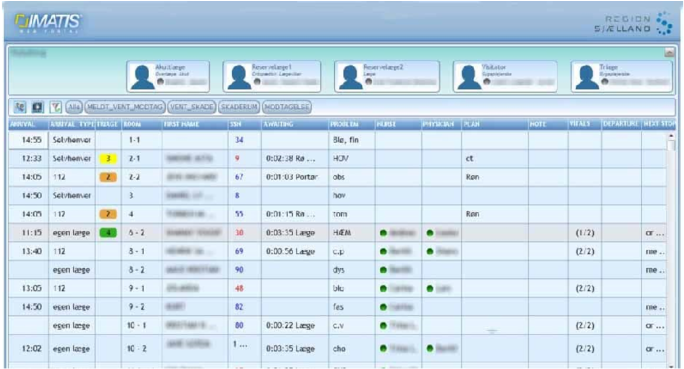Select the SKADERUM filter

pos(239,107)
